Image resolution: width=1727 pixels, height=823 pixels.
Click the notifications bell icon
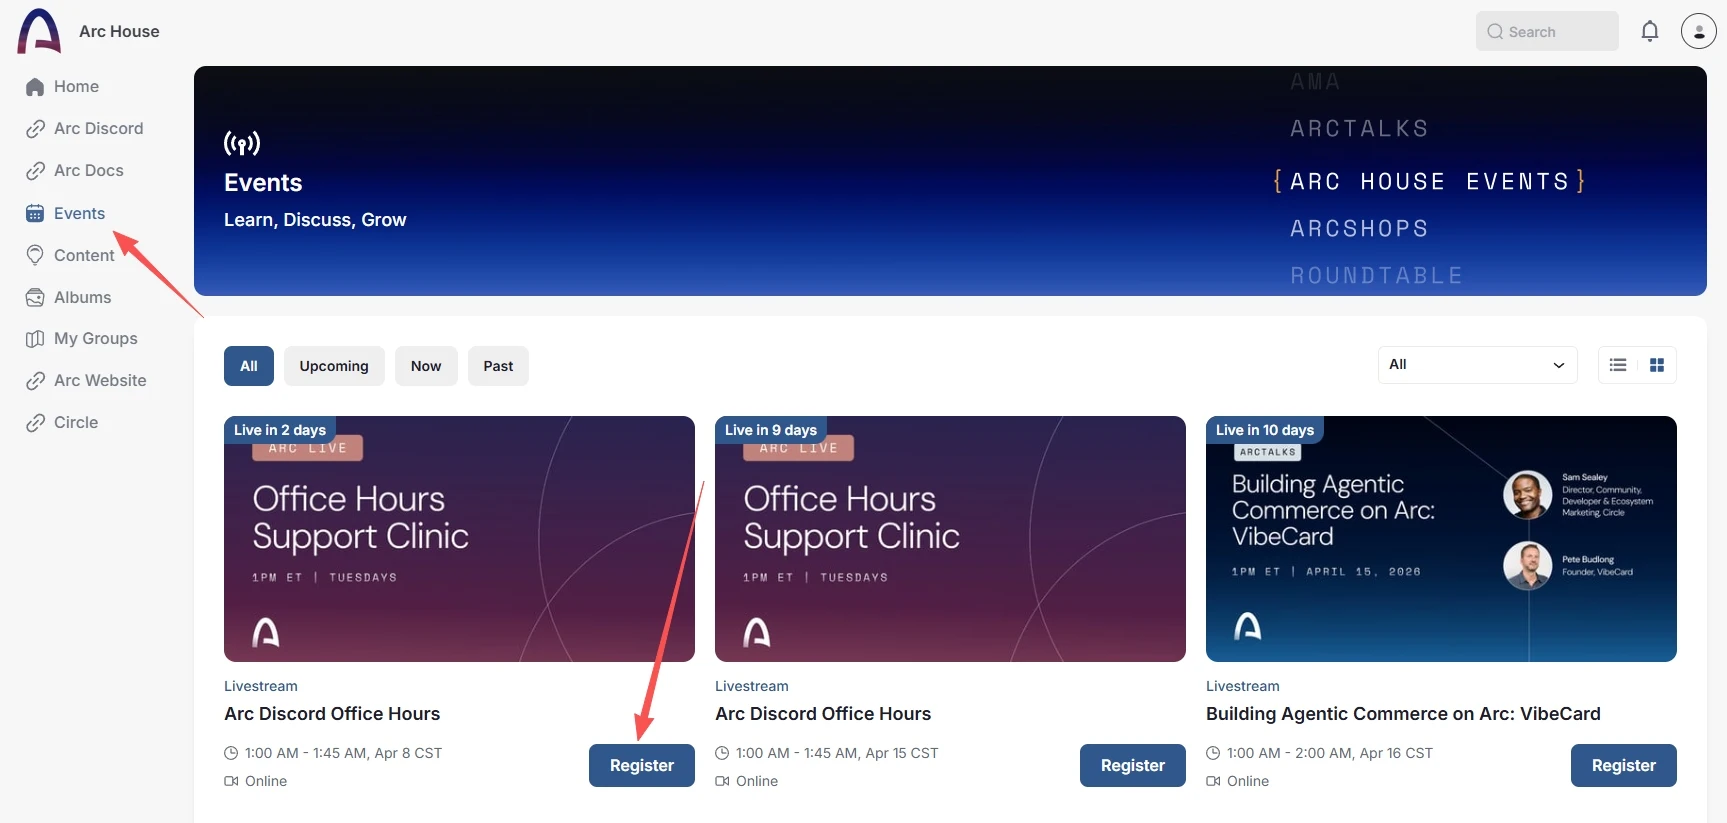[x=1650, y=31]
